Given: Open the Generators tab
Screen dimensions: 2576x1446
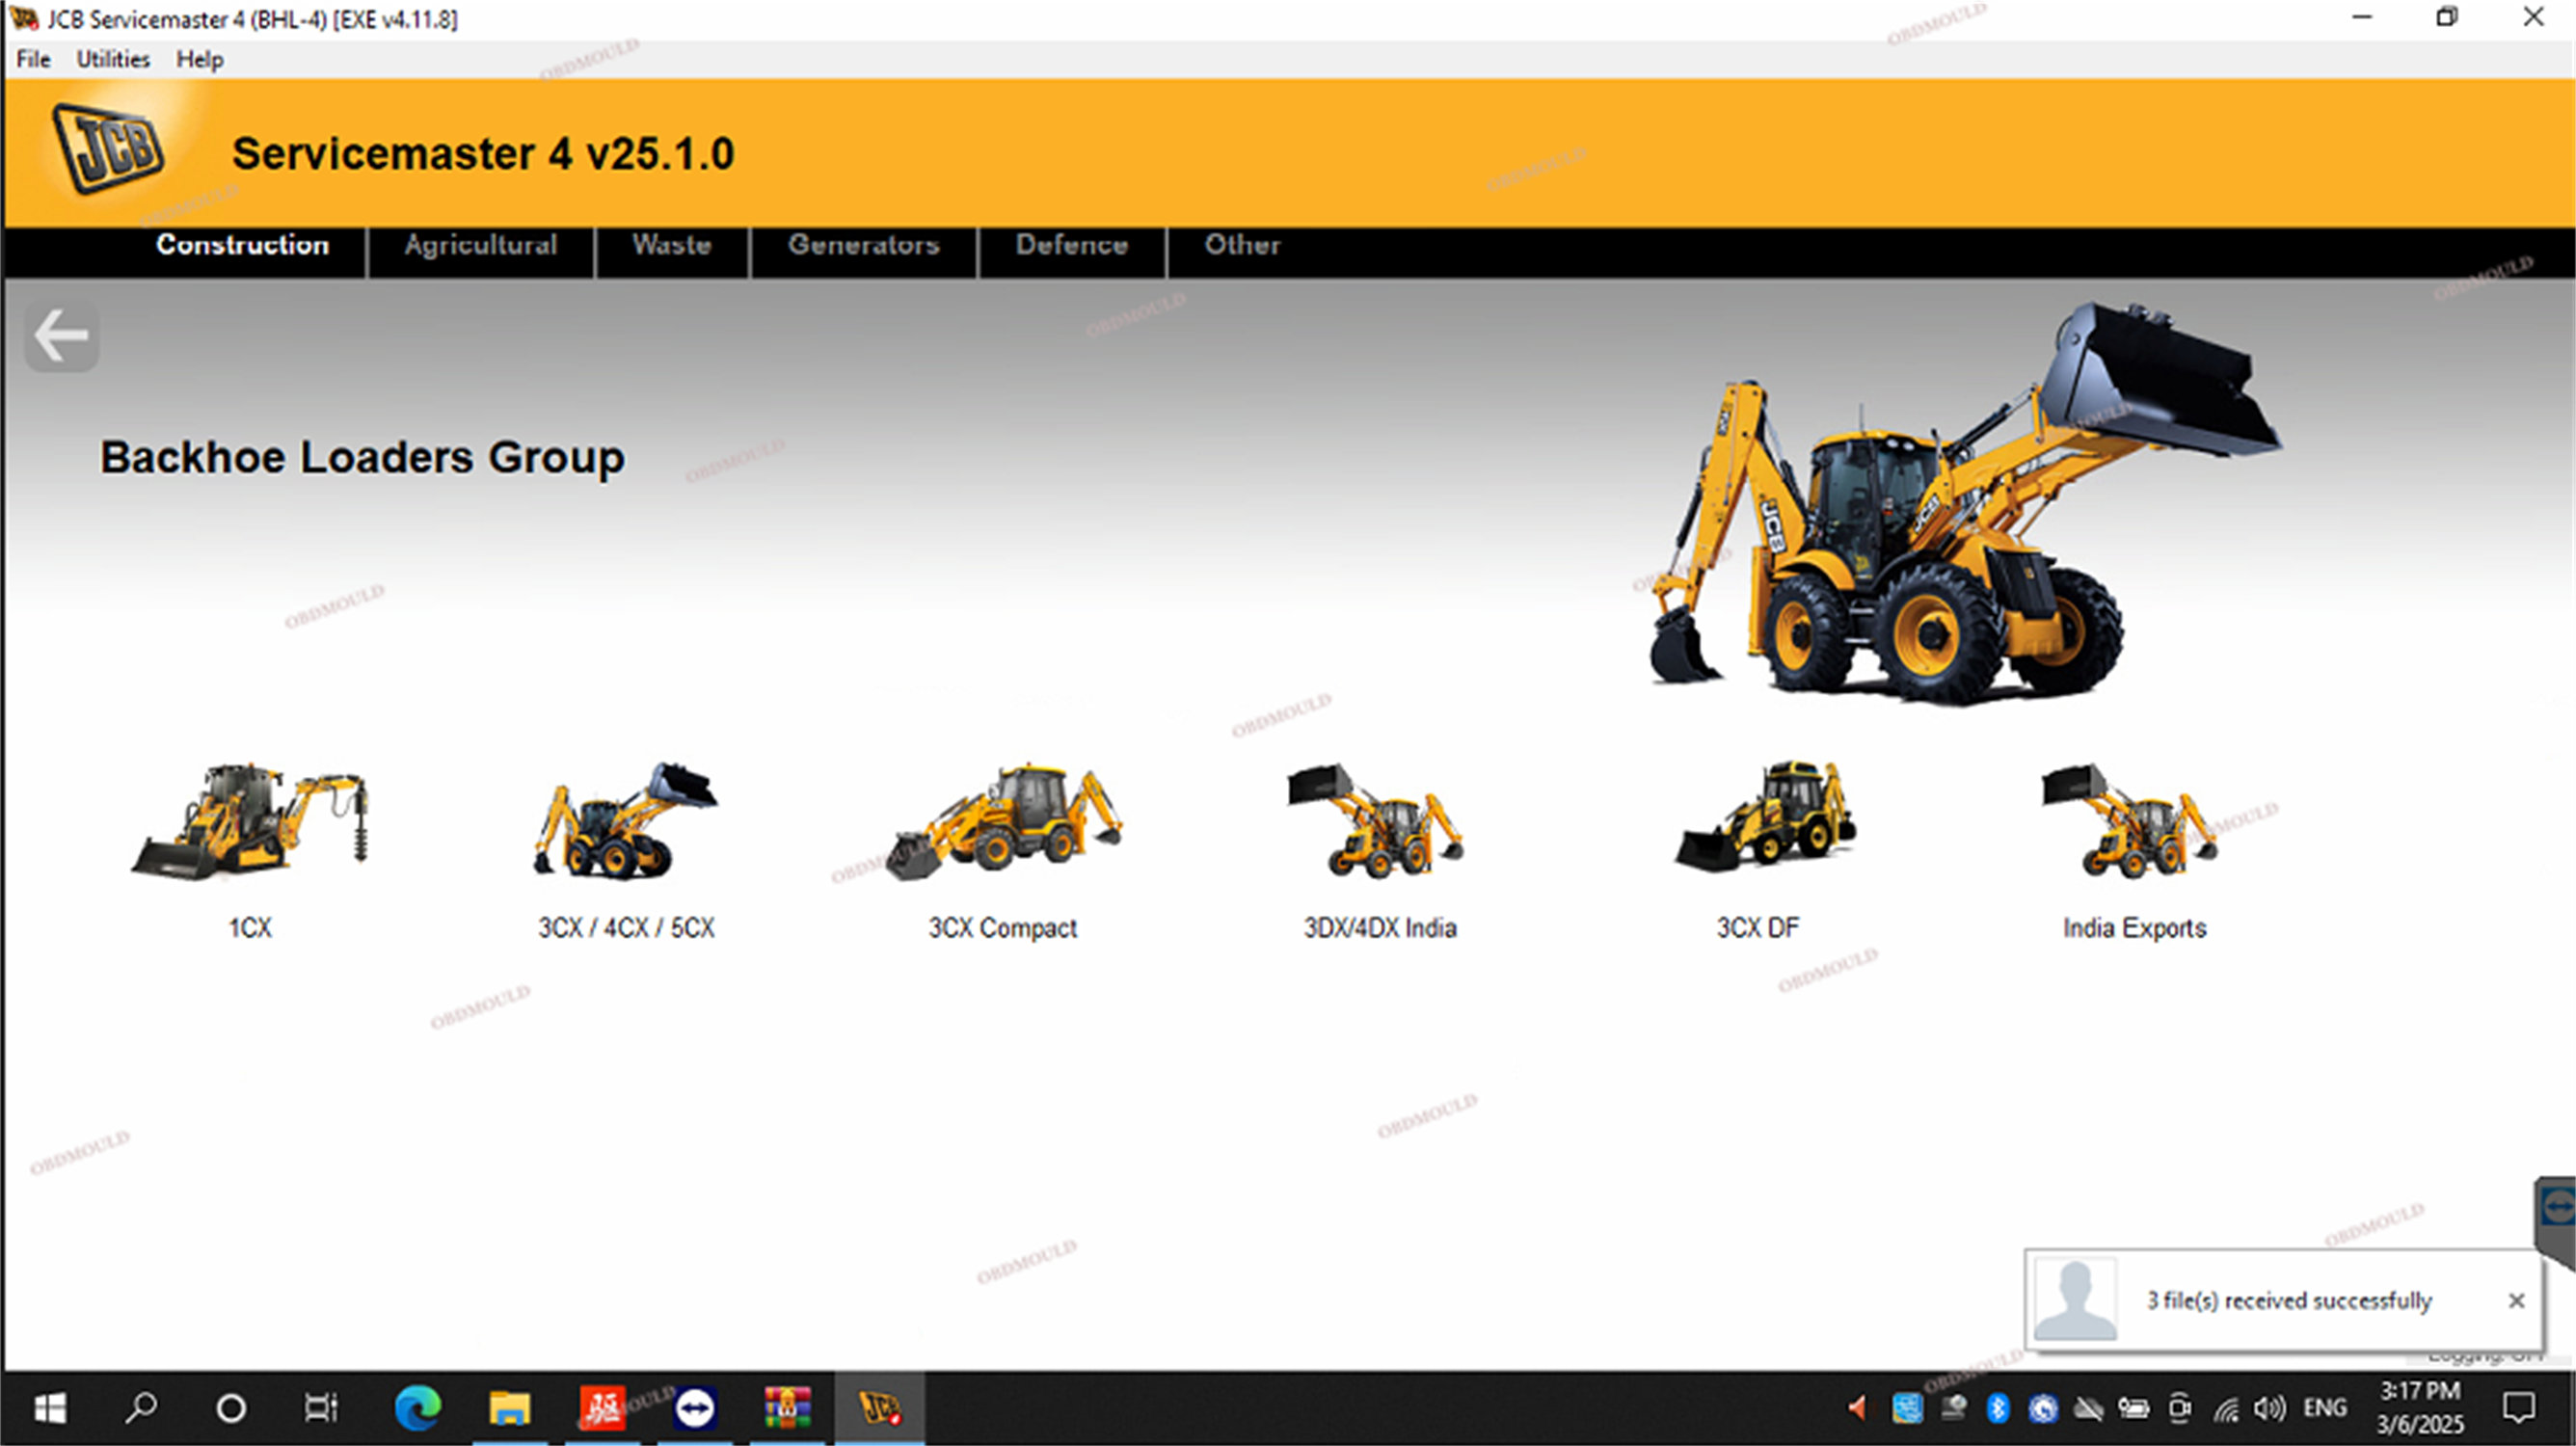Looking at the screenshot, I should (864, 246).
